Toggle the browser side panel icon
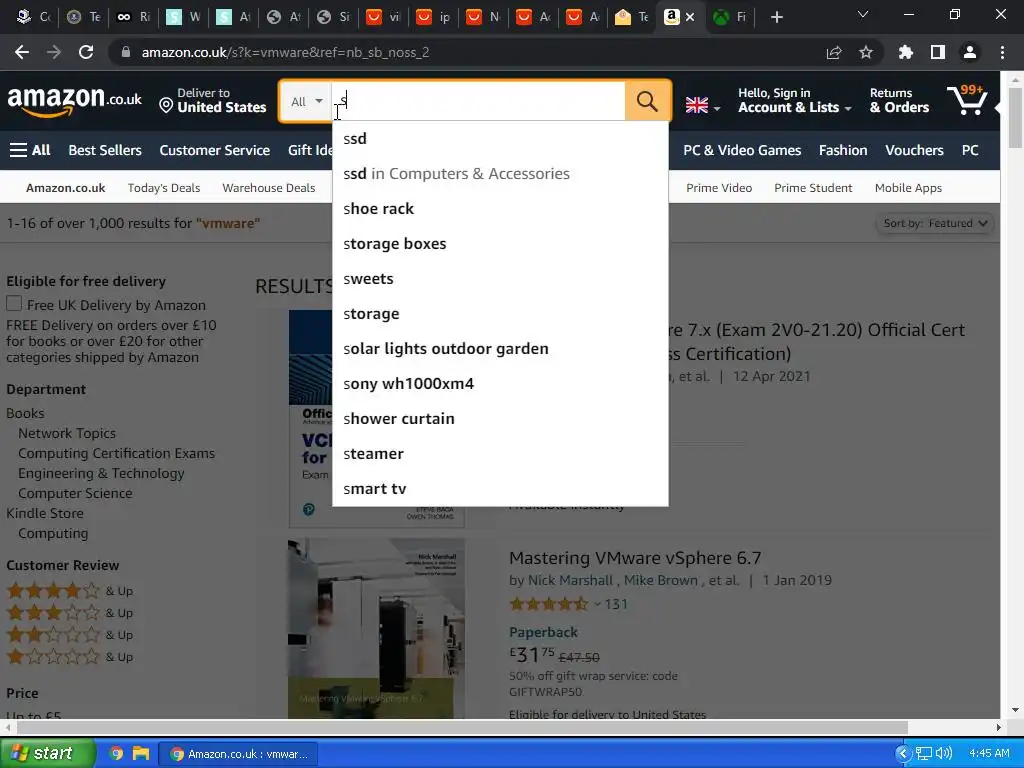Image resolution: width=1024 pixels, height=768 pixels. click(x=938, y=52)
